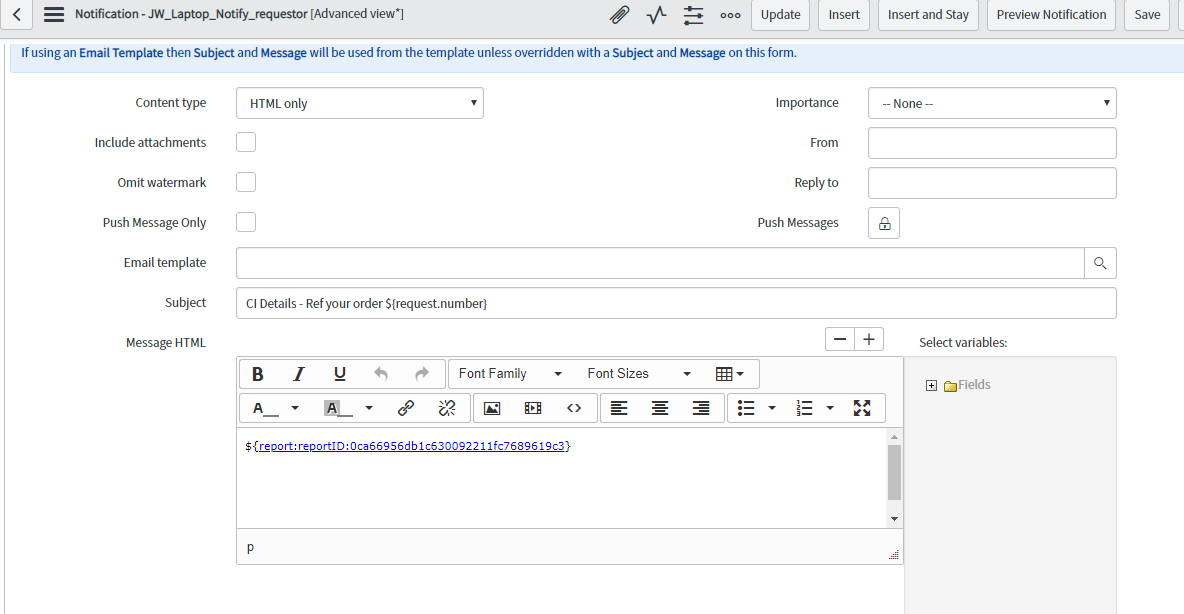Viewport: 1184px width, 614px height.
Task: Shrink the editor with minus button
Action: pos(840,340)
